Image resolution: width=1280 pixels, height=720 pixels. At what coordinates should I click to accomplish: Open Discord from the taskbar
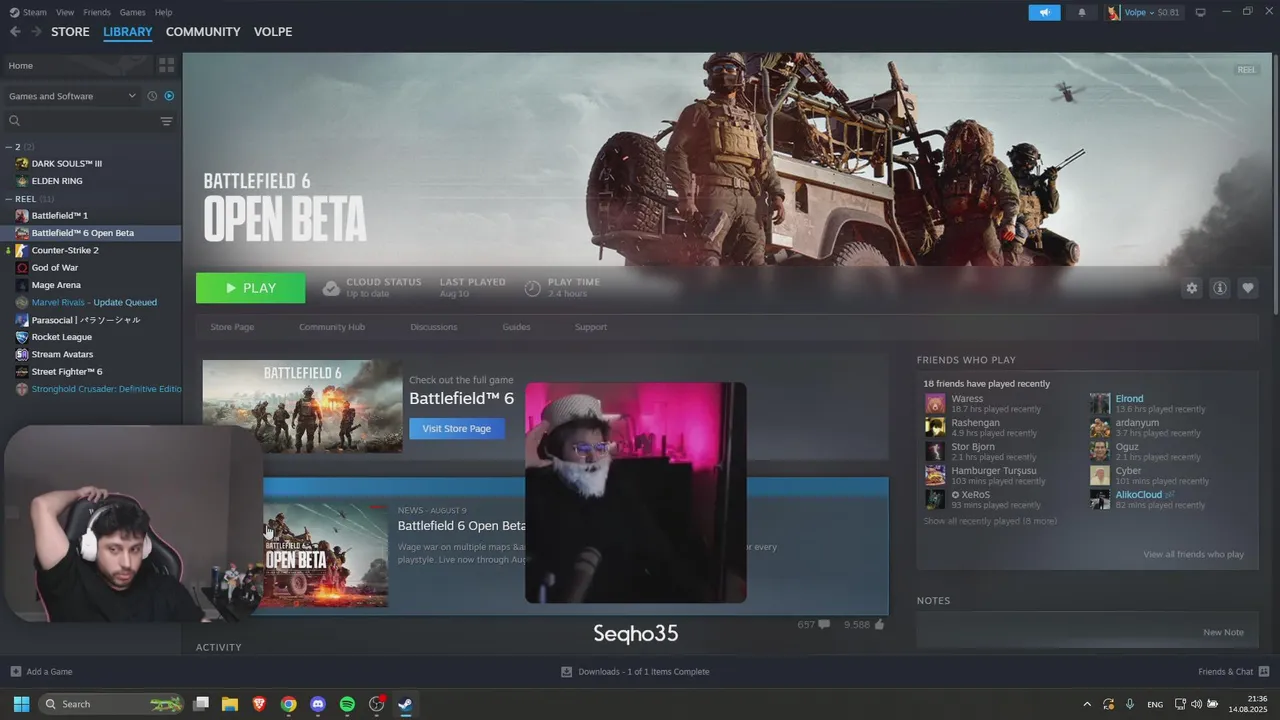click(318, 704)
